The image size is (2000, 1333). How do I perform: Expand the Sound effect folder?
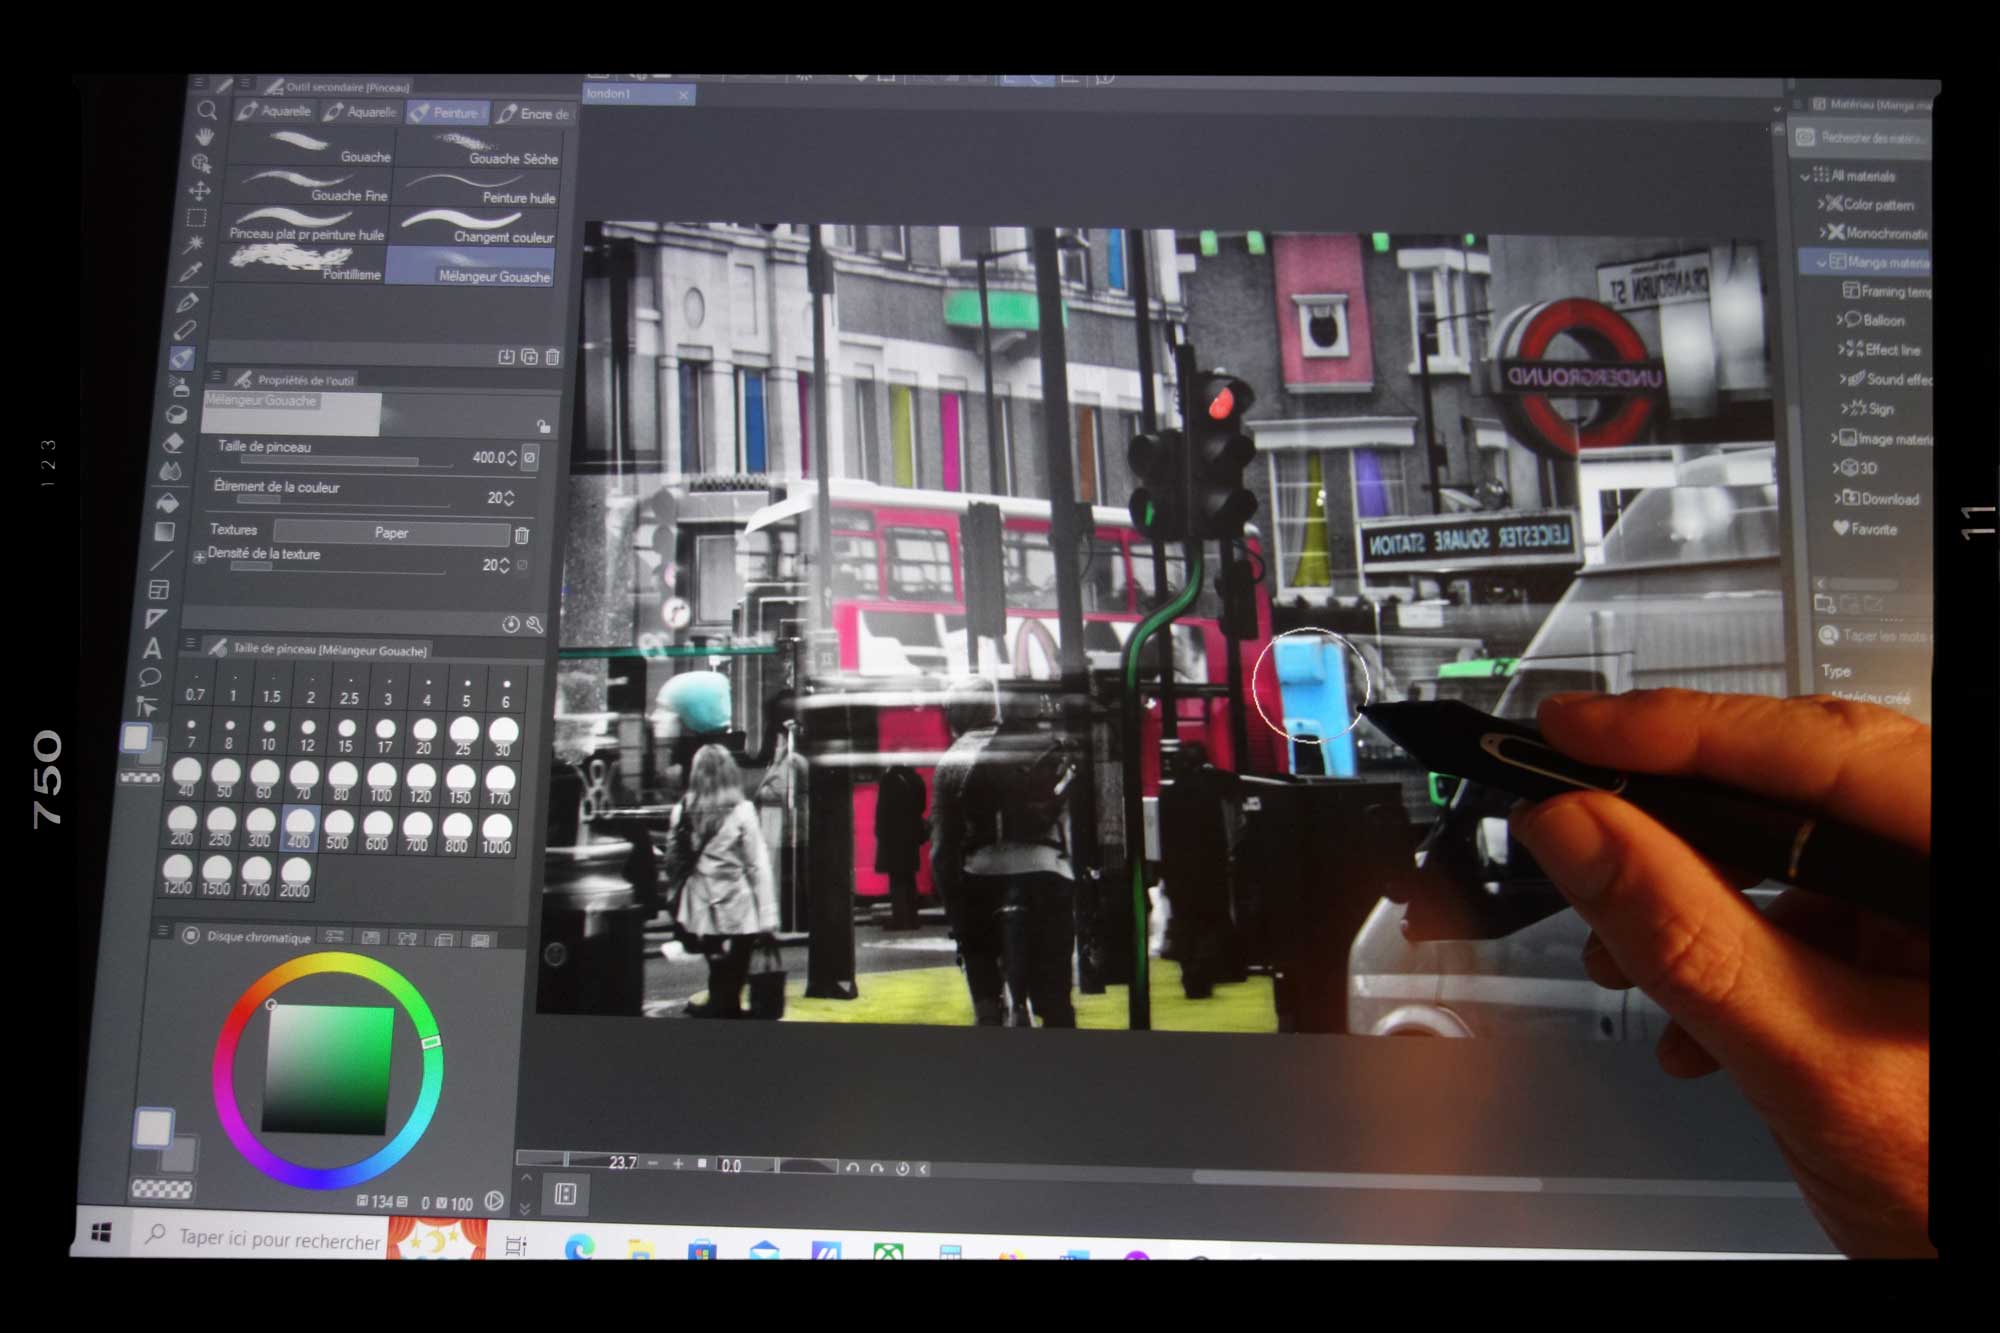[x=1843, y=379]
